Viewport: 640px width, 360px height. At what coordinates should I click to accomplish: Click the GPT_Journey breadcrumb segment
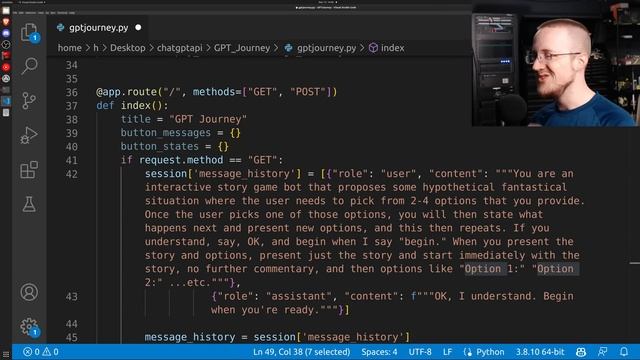coord(242,48)
